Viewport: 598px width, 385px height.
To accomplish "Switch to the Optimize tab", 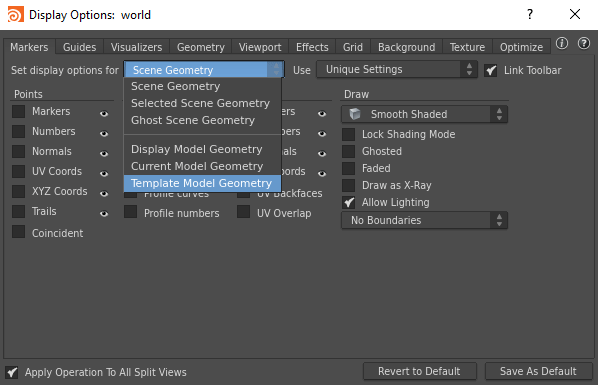I will coord(521,47).
